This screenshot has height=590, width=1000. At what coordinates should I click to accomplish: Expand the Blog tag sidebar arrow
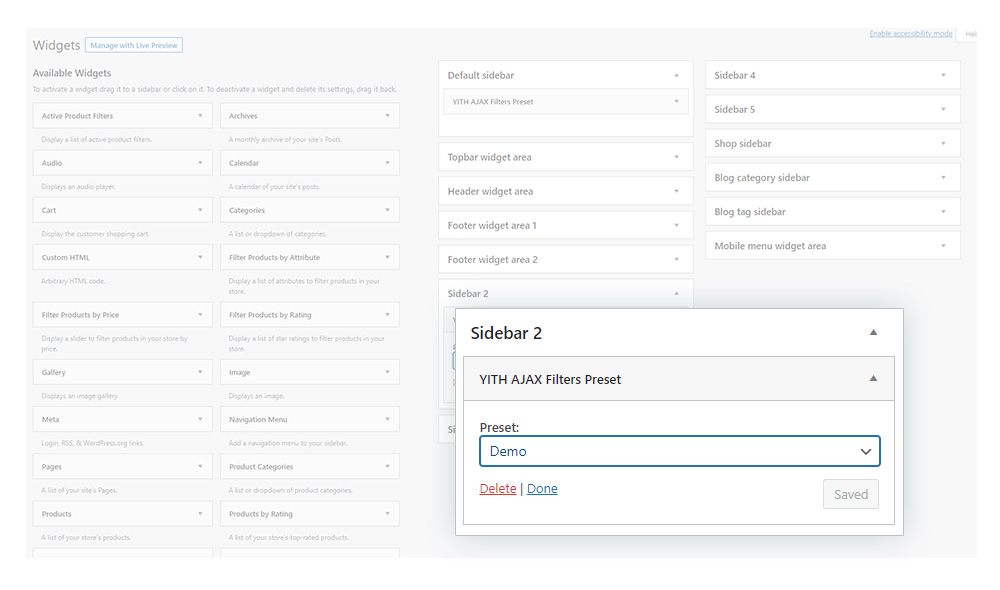coord(943,212)
